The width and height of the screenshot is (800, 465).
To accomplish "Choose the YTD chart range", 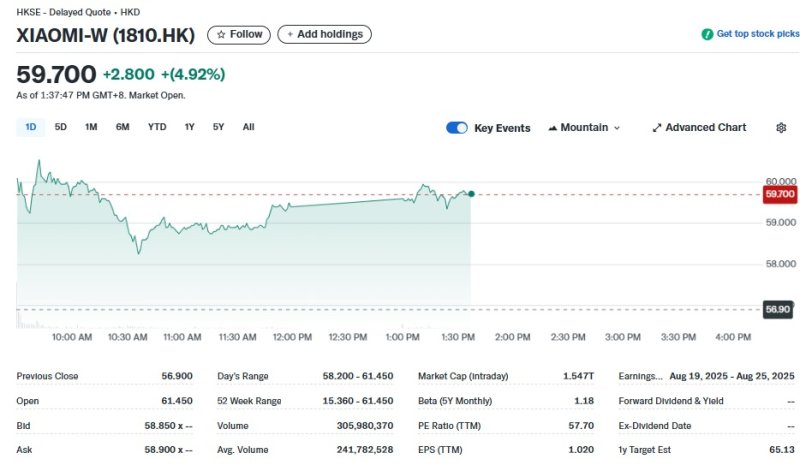I will (157, 127).
